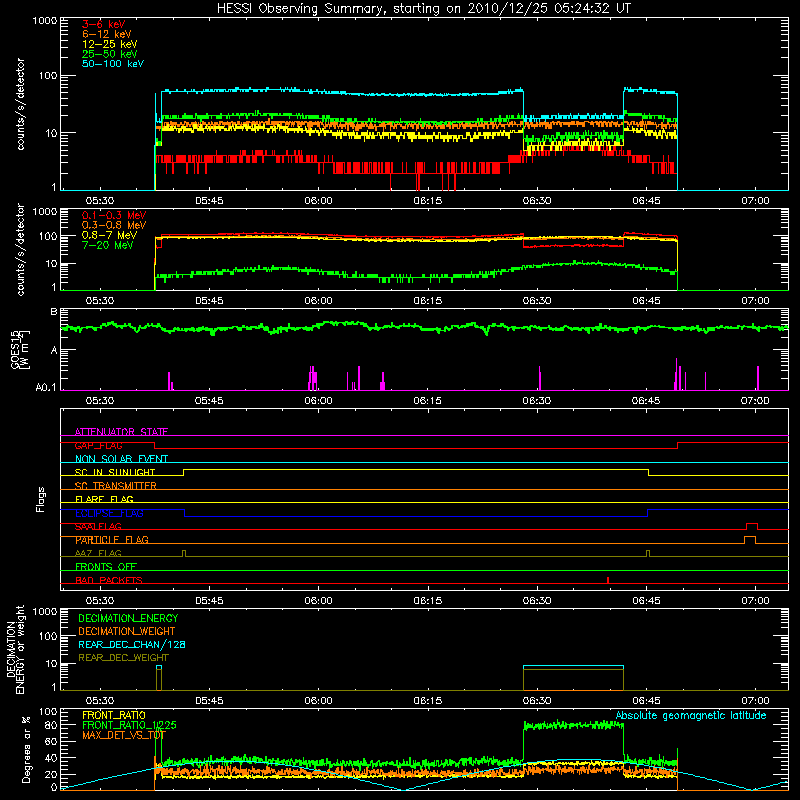Click the DECIMATION_ENERGY legend label
Viewport: 800px width, 800px height.
[128, 618]
